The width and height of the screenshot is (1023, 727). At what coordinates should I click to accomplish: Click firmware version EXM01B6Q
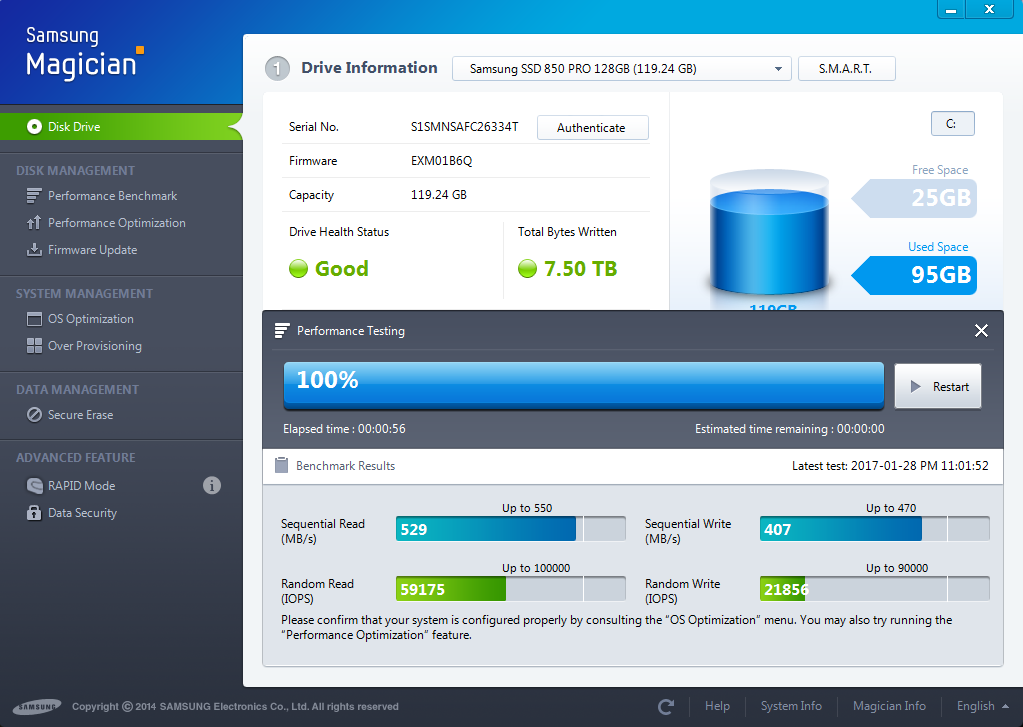(442, 161)
